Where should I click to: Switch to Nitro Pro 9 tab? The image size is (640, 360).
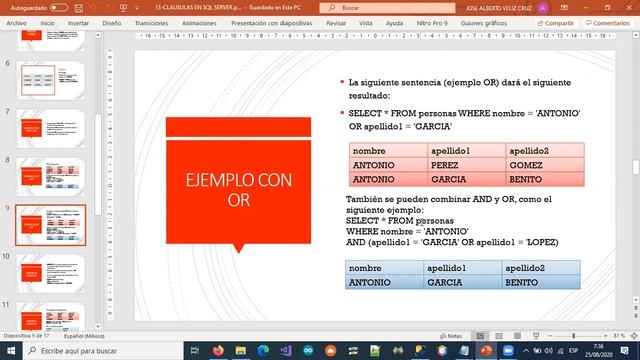[432, 23]
